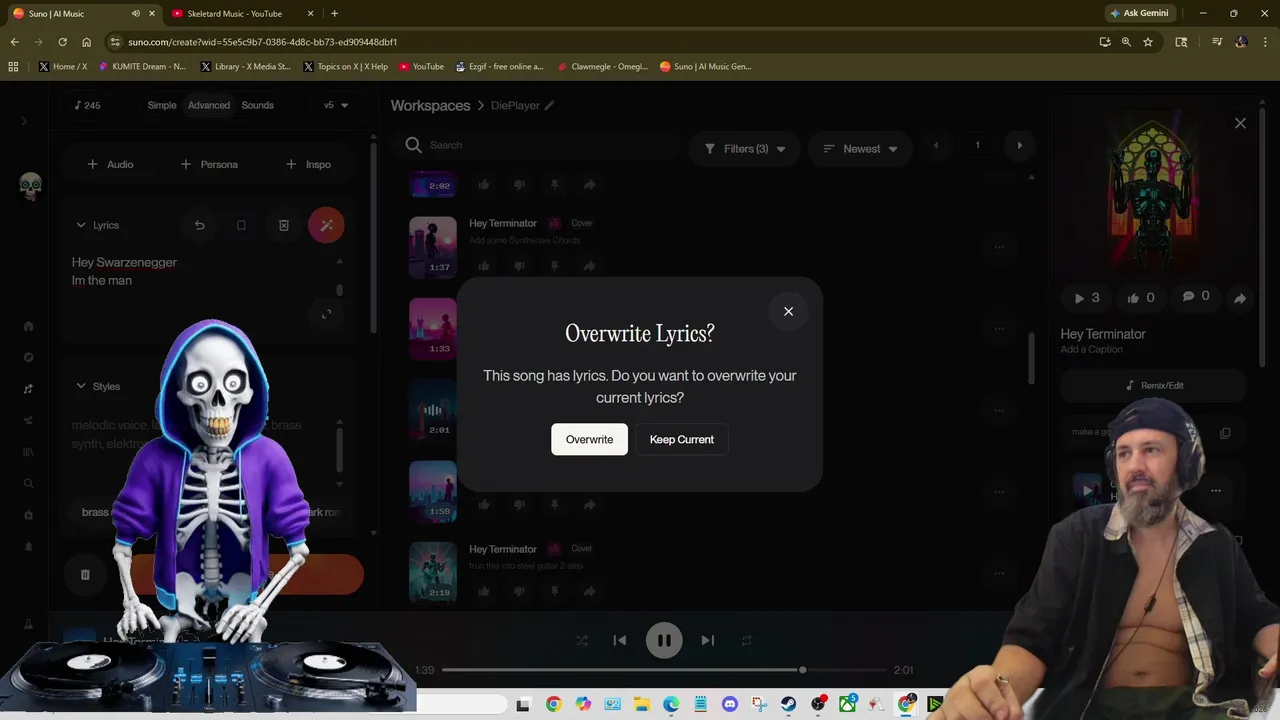Viewport: 1280px width, 720px height.
Task: Click the Overwrite button in dialog
Action: point(589,439)
